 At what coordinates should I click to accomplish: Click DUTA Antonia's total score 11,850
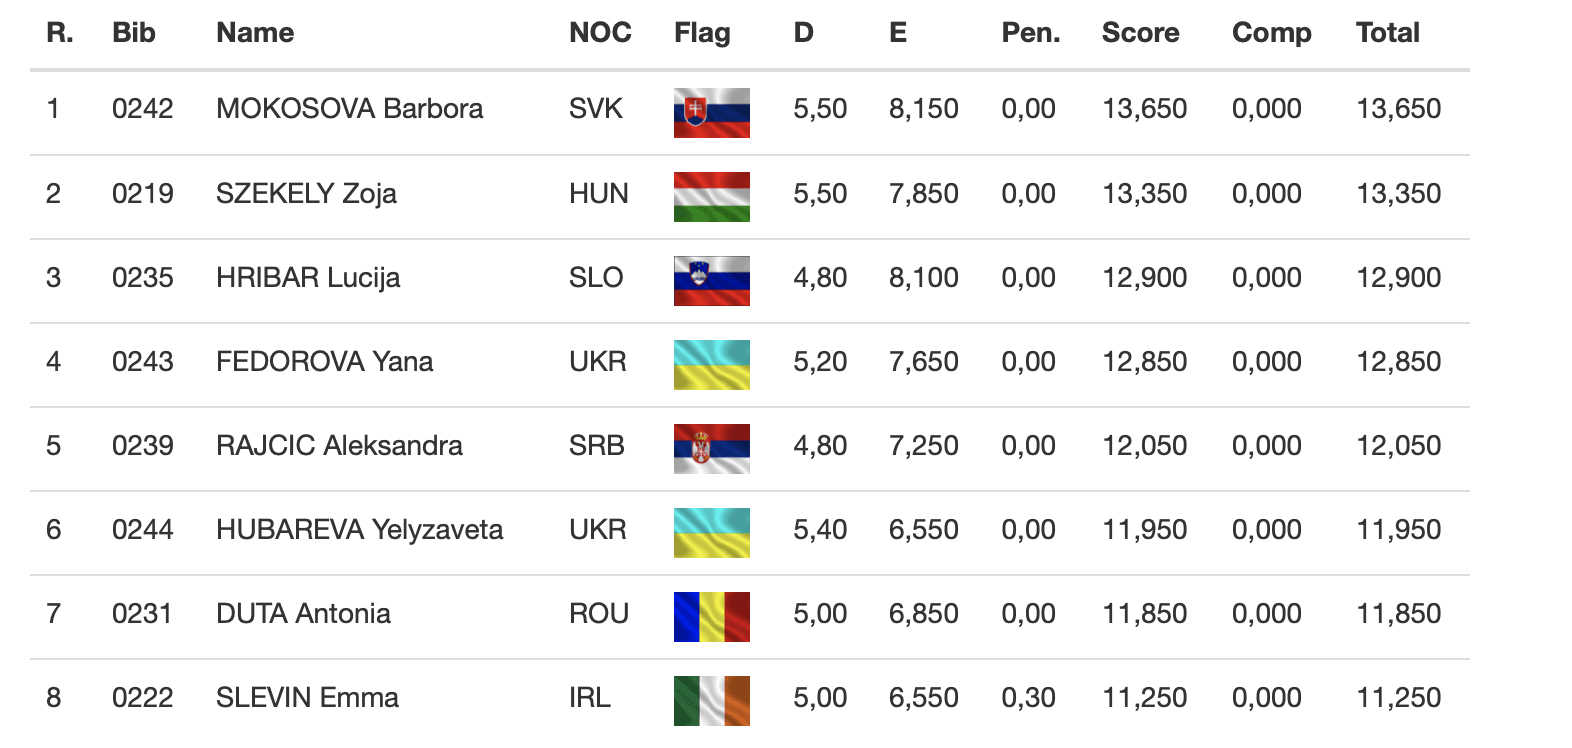1398,613
